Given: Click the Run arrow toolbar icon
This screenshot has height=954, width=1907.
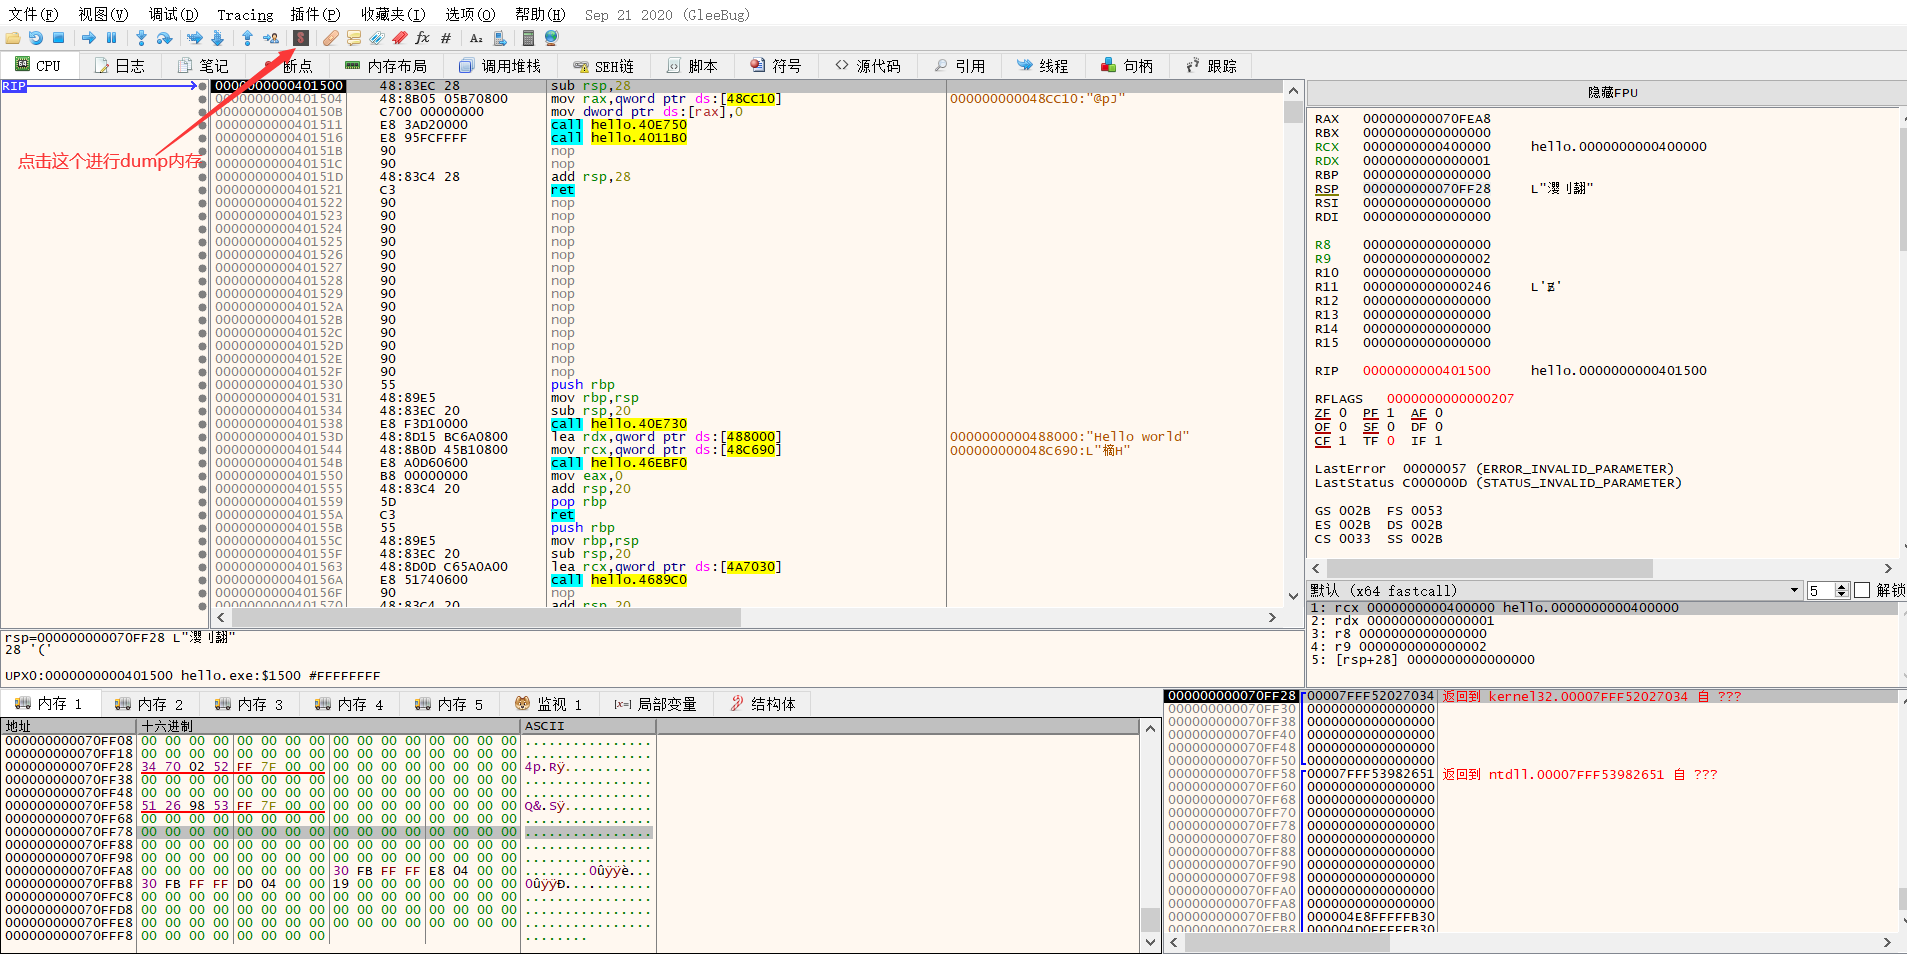Looking at the screenshot, I should [89, 38].
